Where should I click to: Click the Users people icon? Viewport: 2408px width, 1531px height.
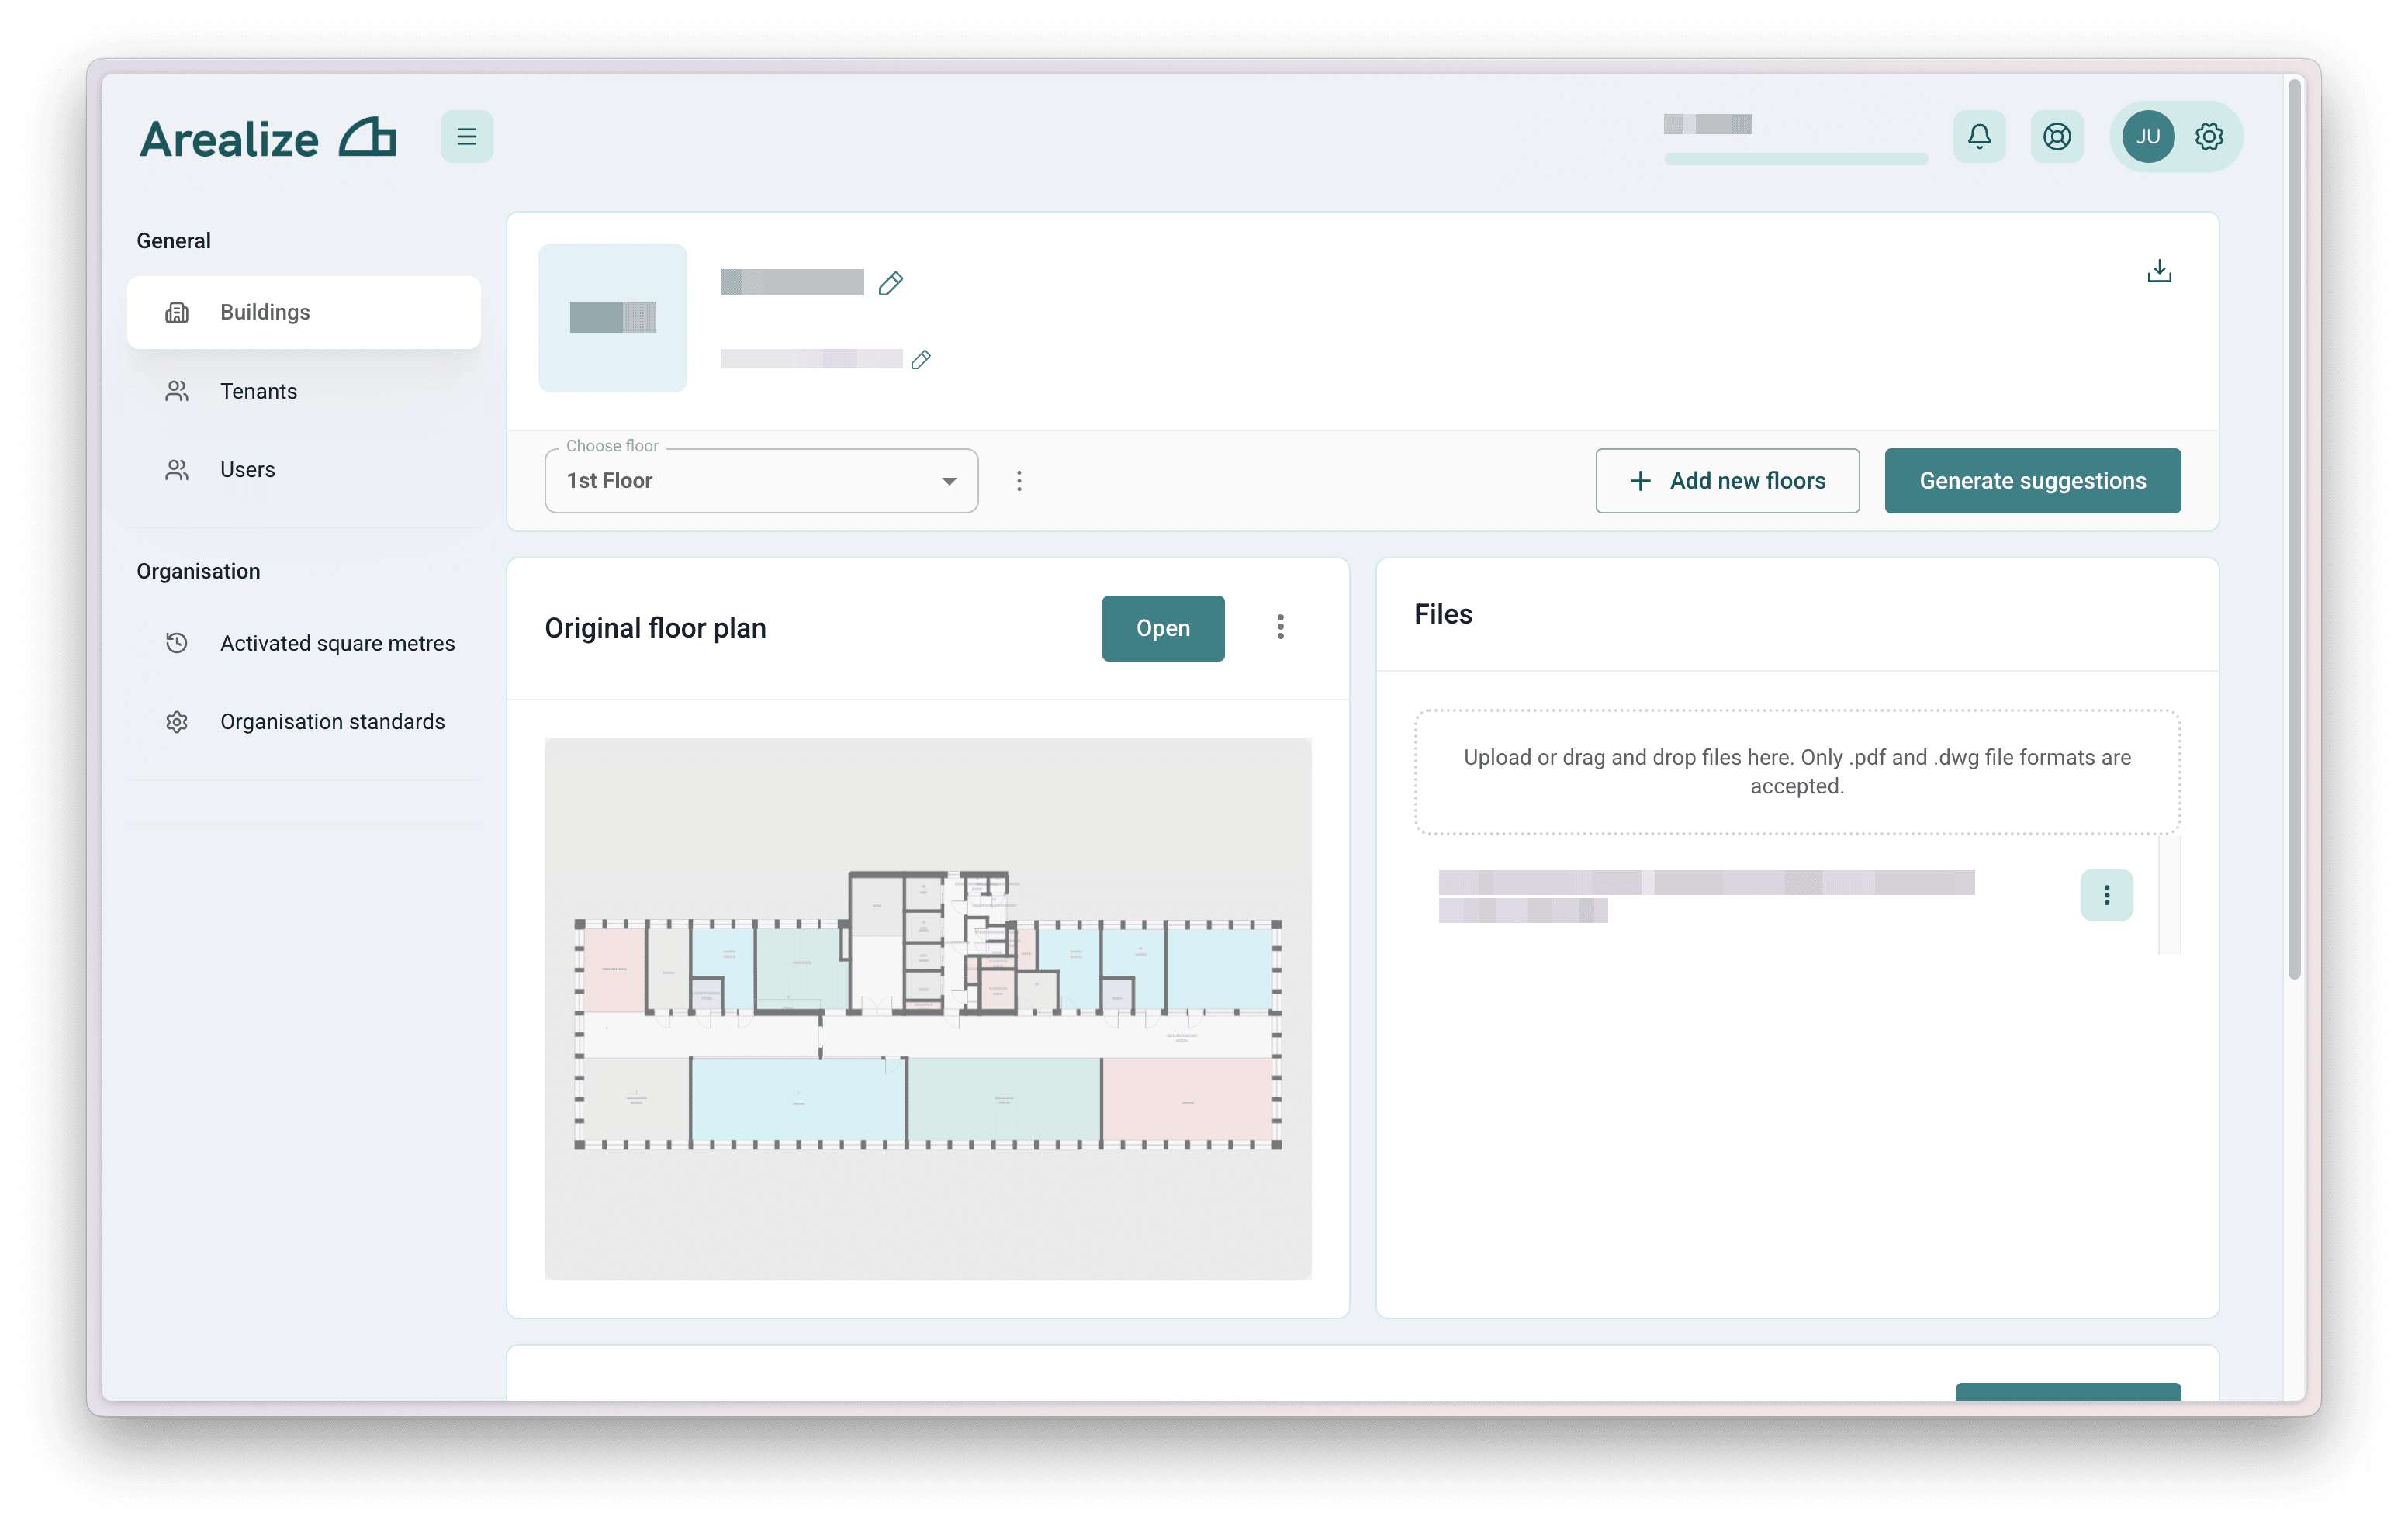click(x=177, y=470)
